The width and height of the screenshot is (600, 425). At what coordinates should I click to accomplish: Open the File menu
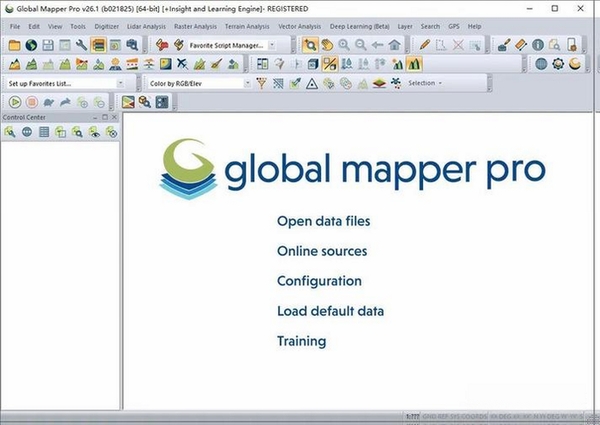15,26
